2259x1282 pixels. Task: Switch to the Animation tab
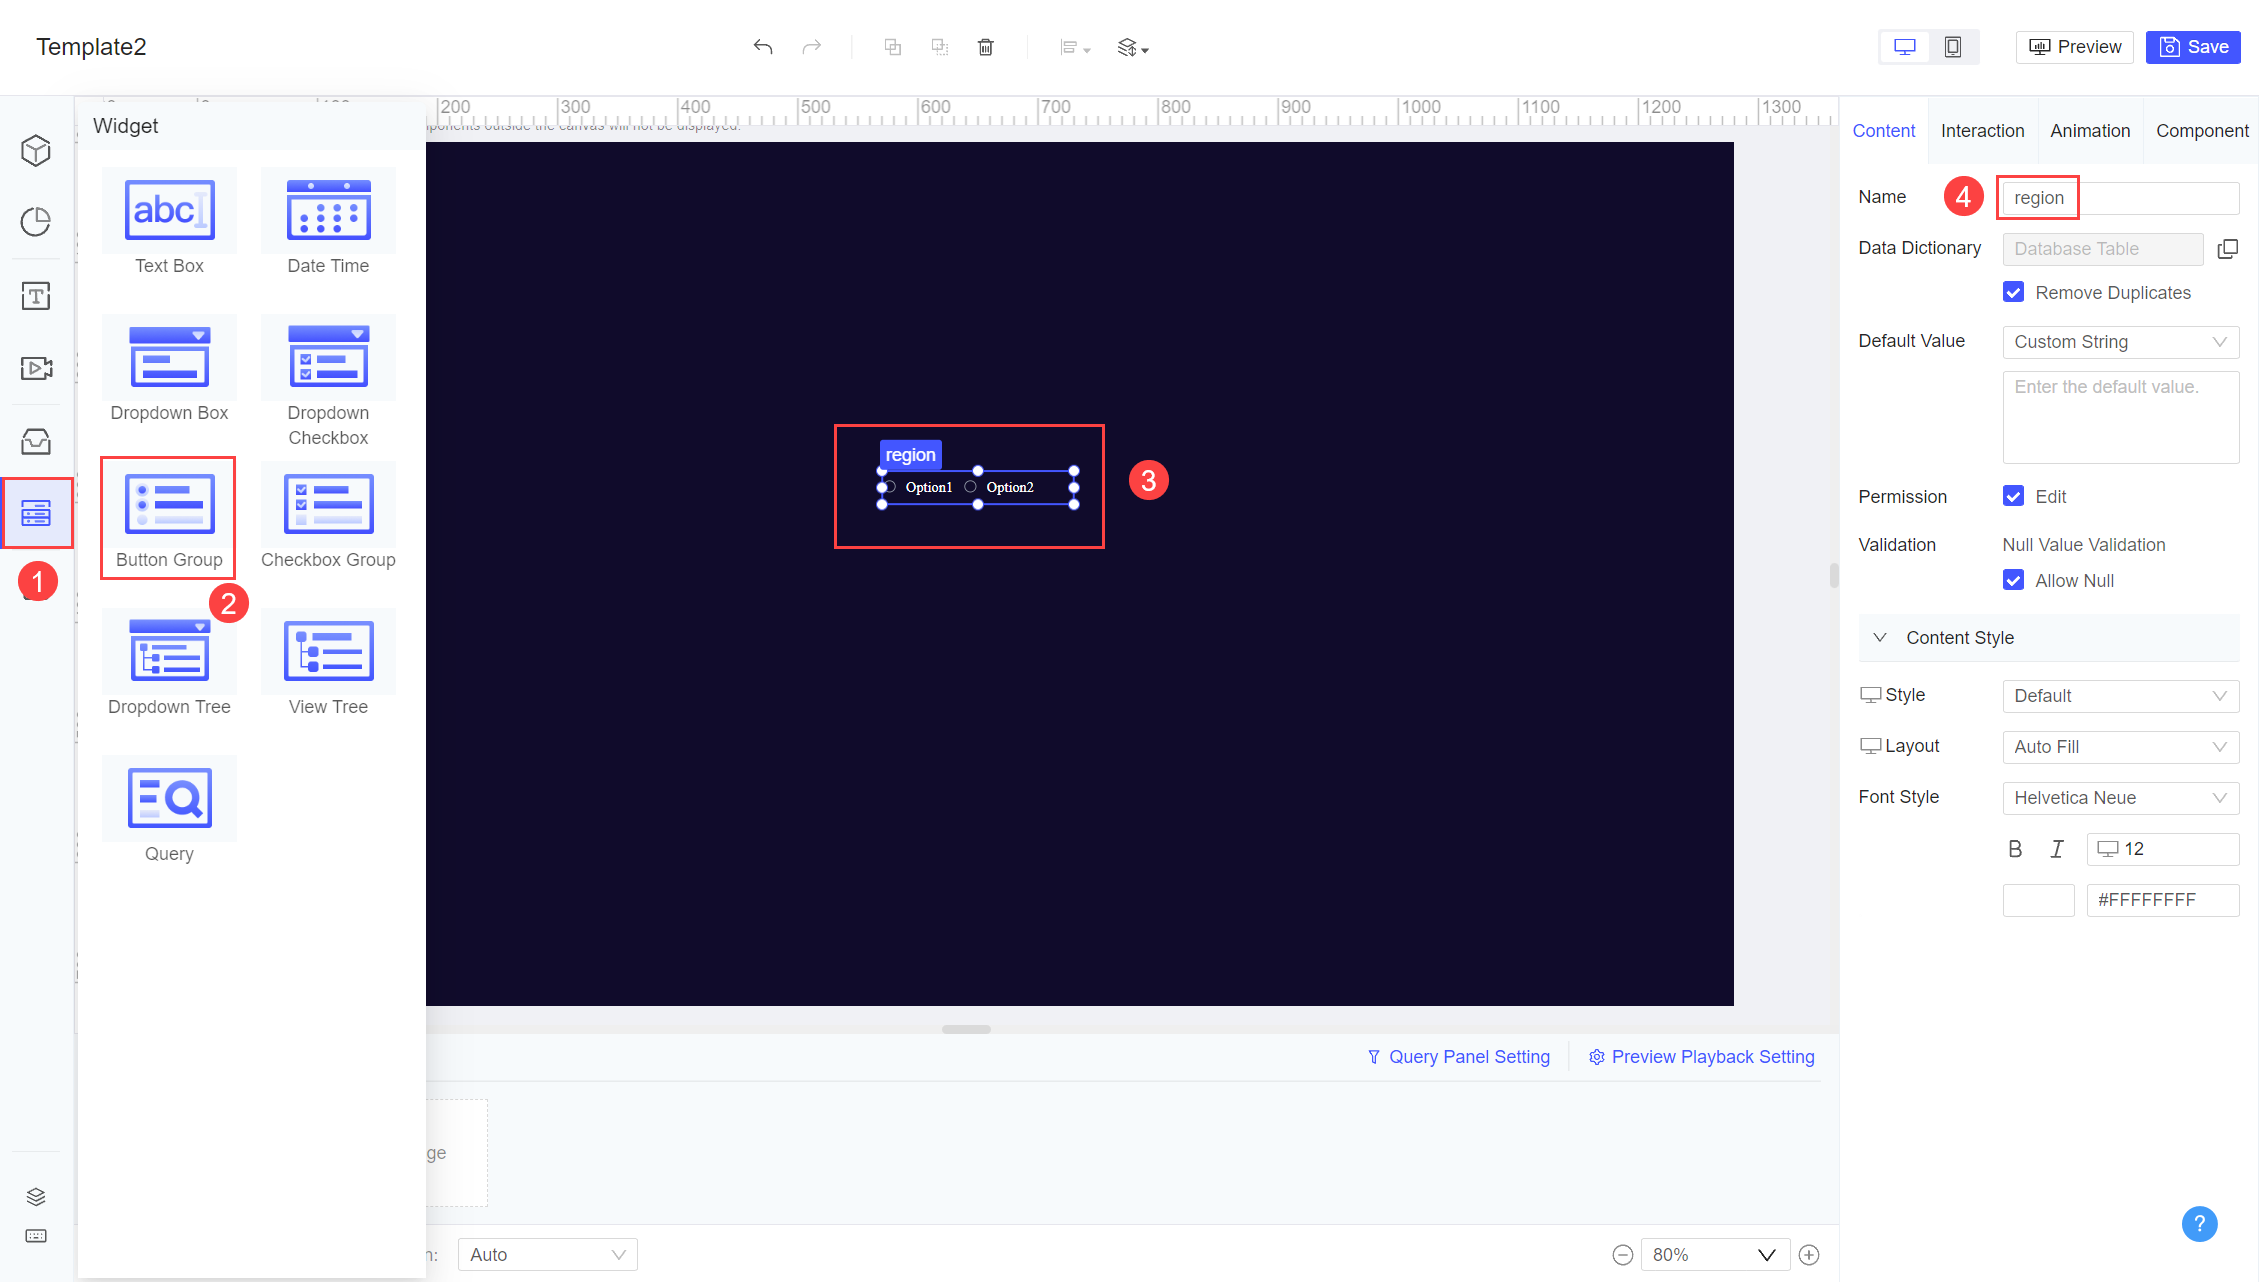click(x=2090, y=131)
